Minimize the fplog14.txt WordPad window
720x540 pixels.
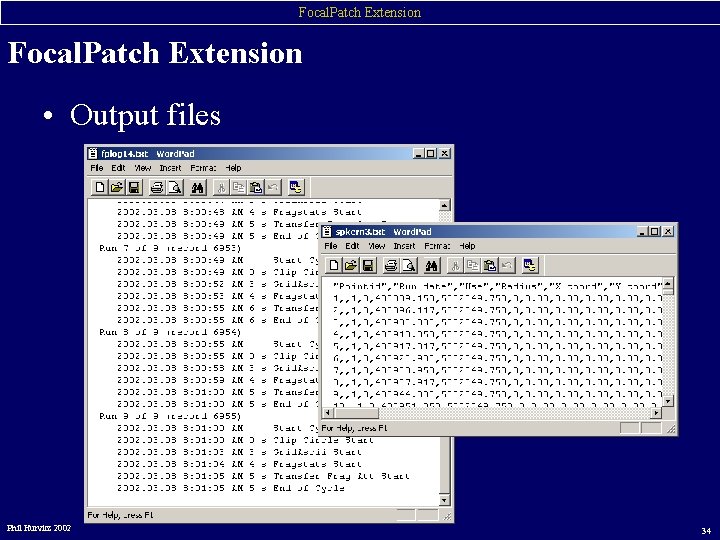point(418,153)
